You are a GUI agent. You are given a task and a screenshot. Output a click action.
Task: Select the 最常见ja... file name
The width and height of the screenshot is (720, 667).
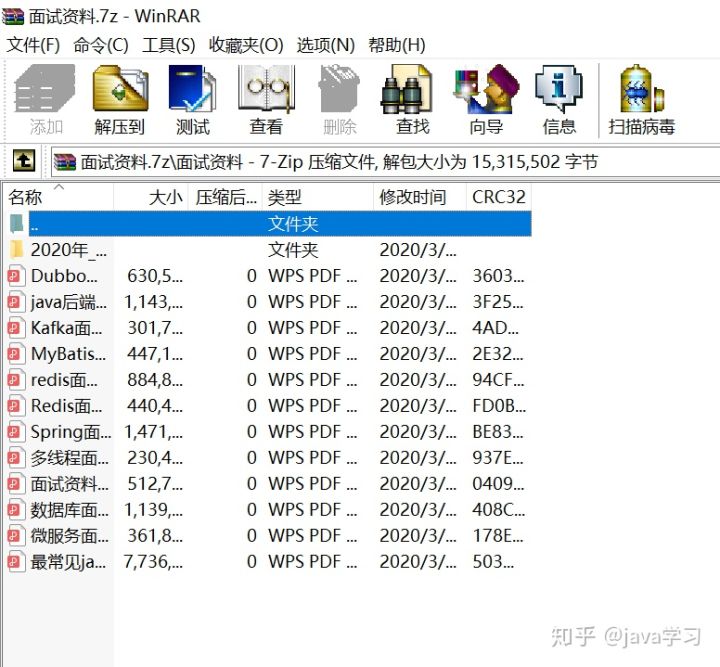68,562
